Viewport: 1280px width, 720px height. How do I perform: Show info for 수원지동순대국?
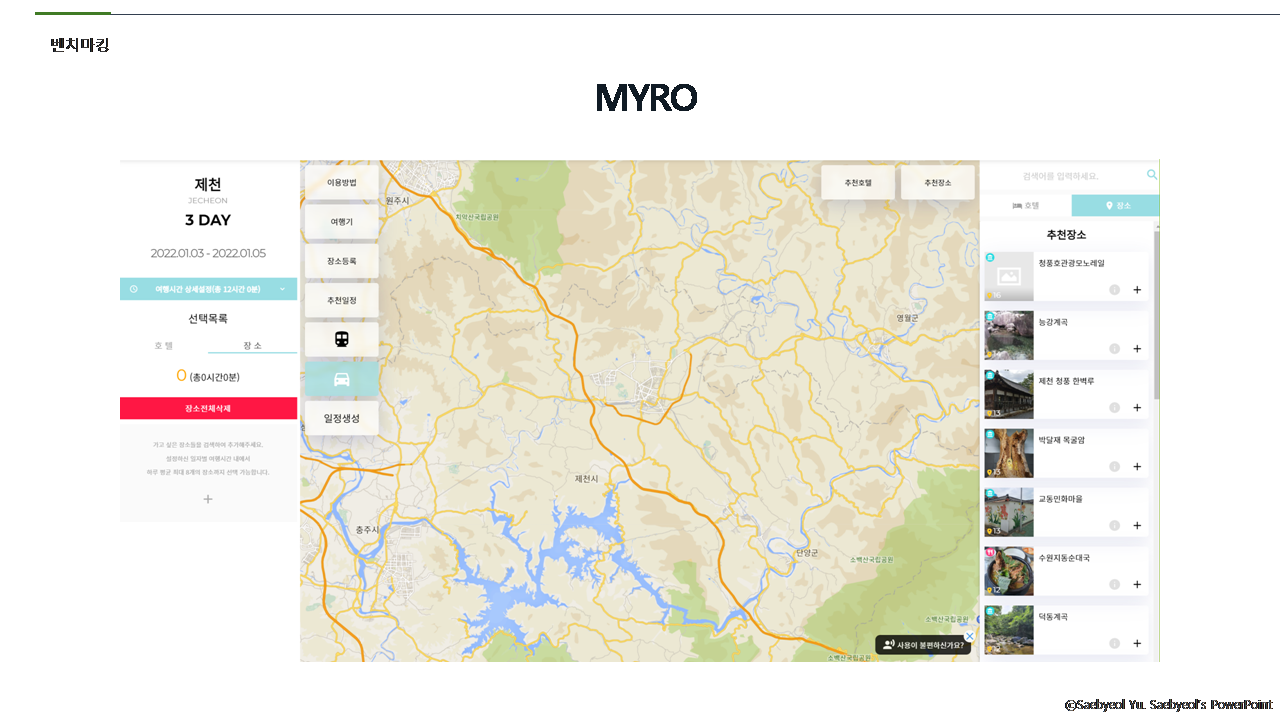click(1114, 585)
